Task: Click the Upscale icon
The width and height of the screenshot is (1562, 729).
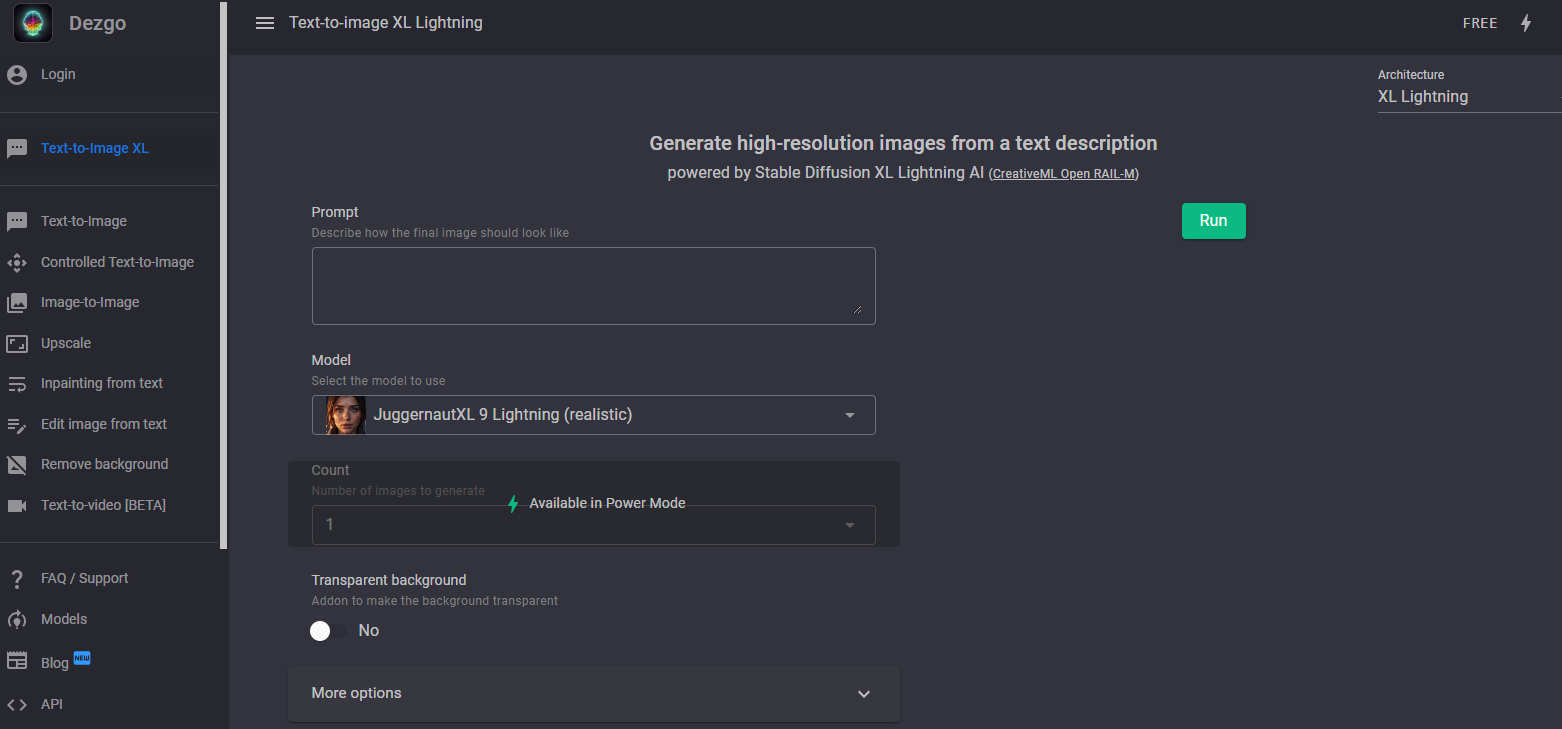Action: [x=17, y=344]
